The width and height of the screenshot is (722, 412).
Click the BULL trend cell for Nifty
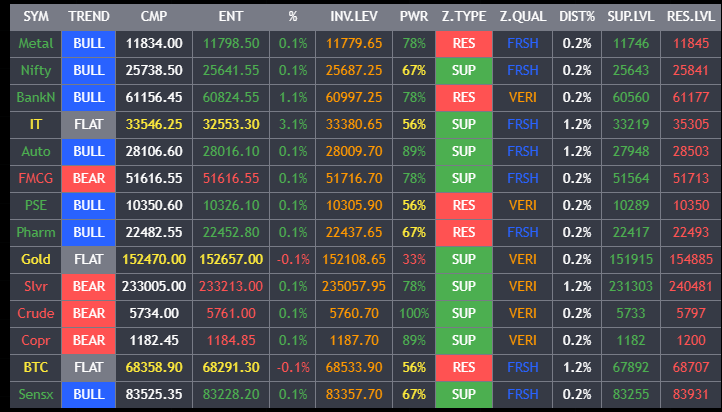coord(88,70)
